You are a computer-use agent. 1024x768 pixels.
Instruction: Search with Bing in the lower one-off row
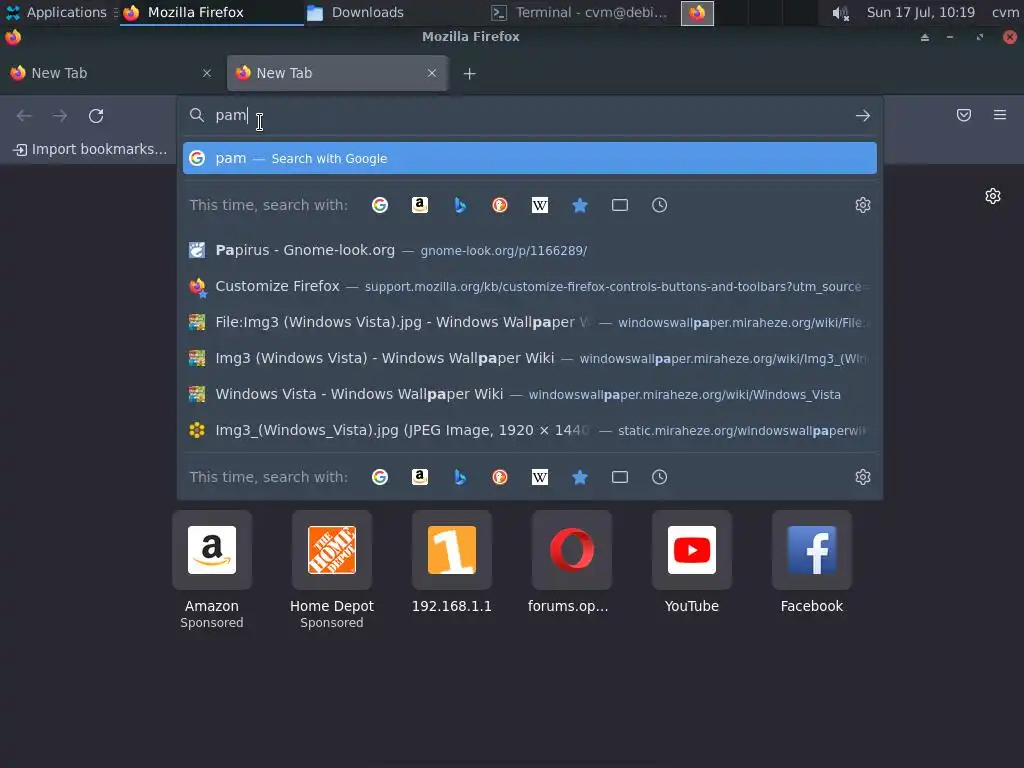[460, 477]
